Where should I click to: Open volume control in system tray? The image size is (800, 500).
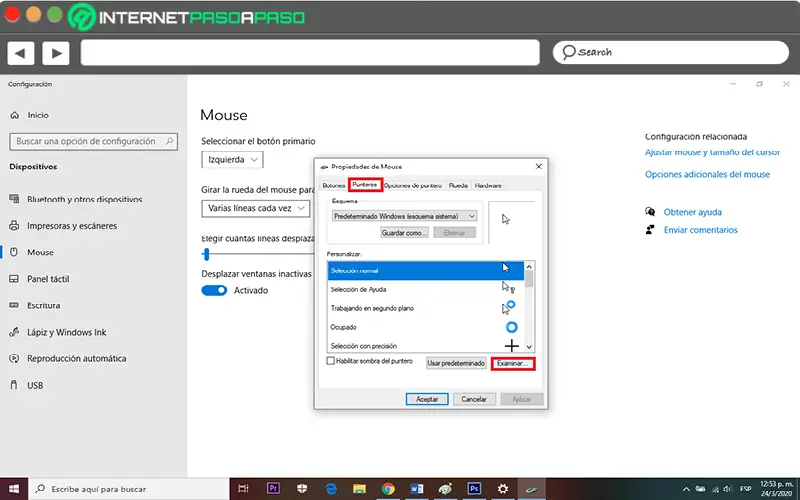click(x=728, y=489)
